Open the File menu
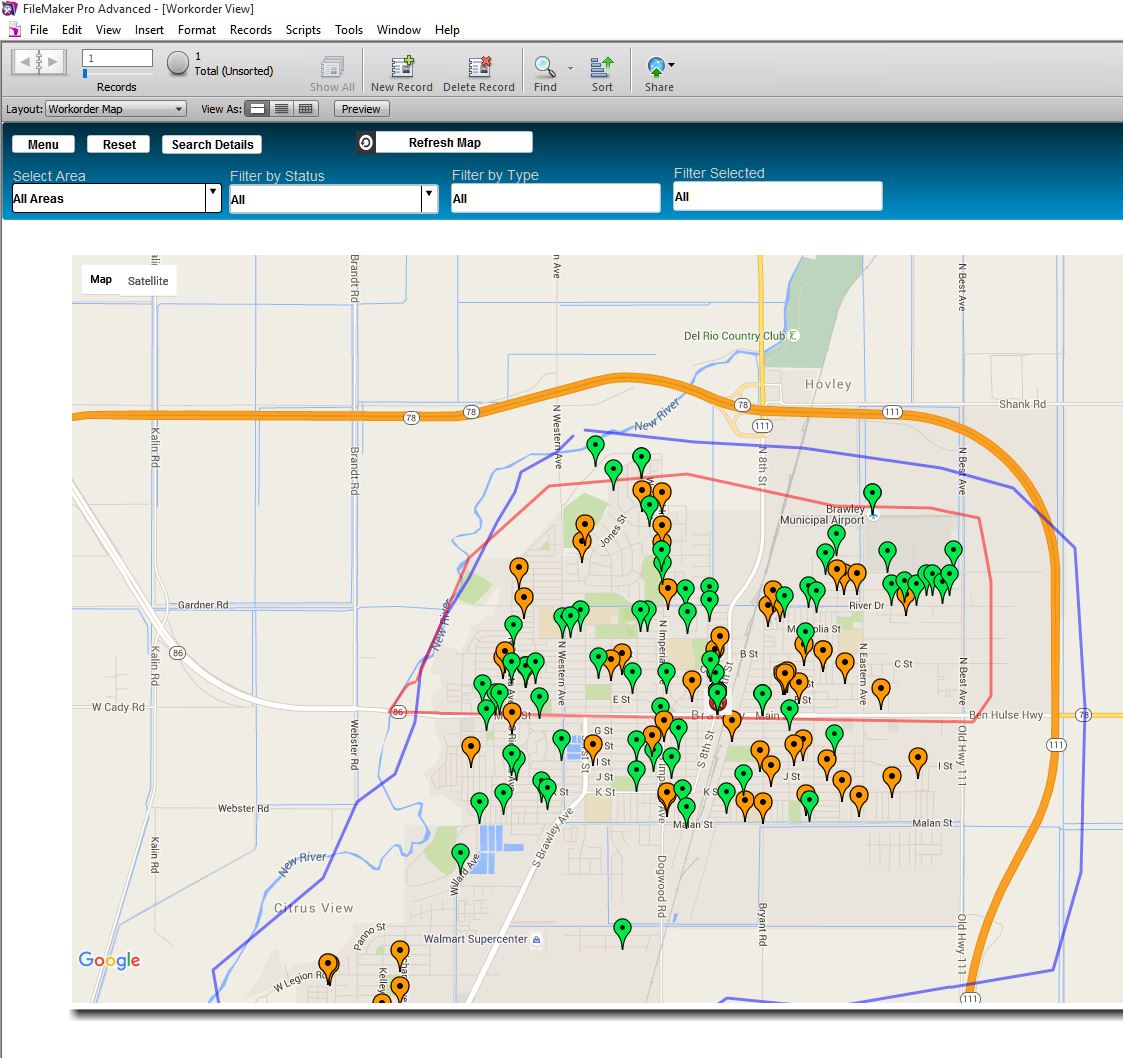 pyautogui.click(x=39, y=30)
